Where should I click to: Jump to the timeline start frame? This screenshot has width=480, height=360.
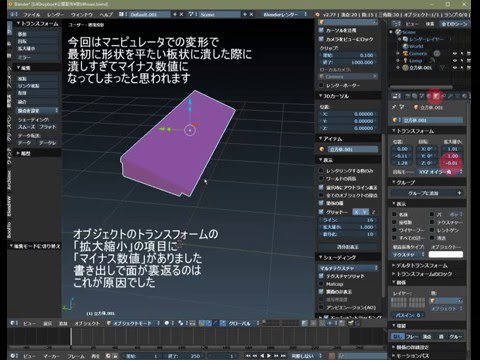tap(248, 356)
